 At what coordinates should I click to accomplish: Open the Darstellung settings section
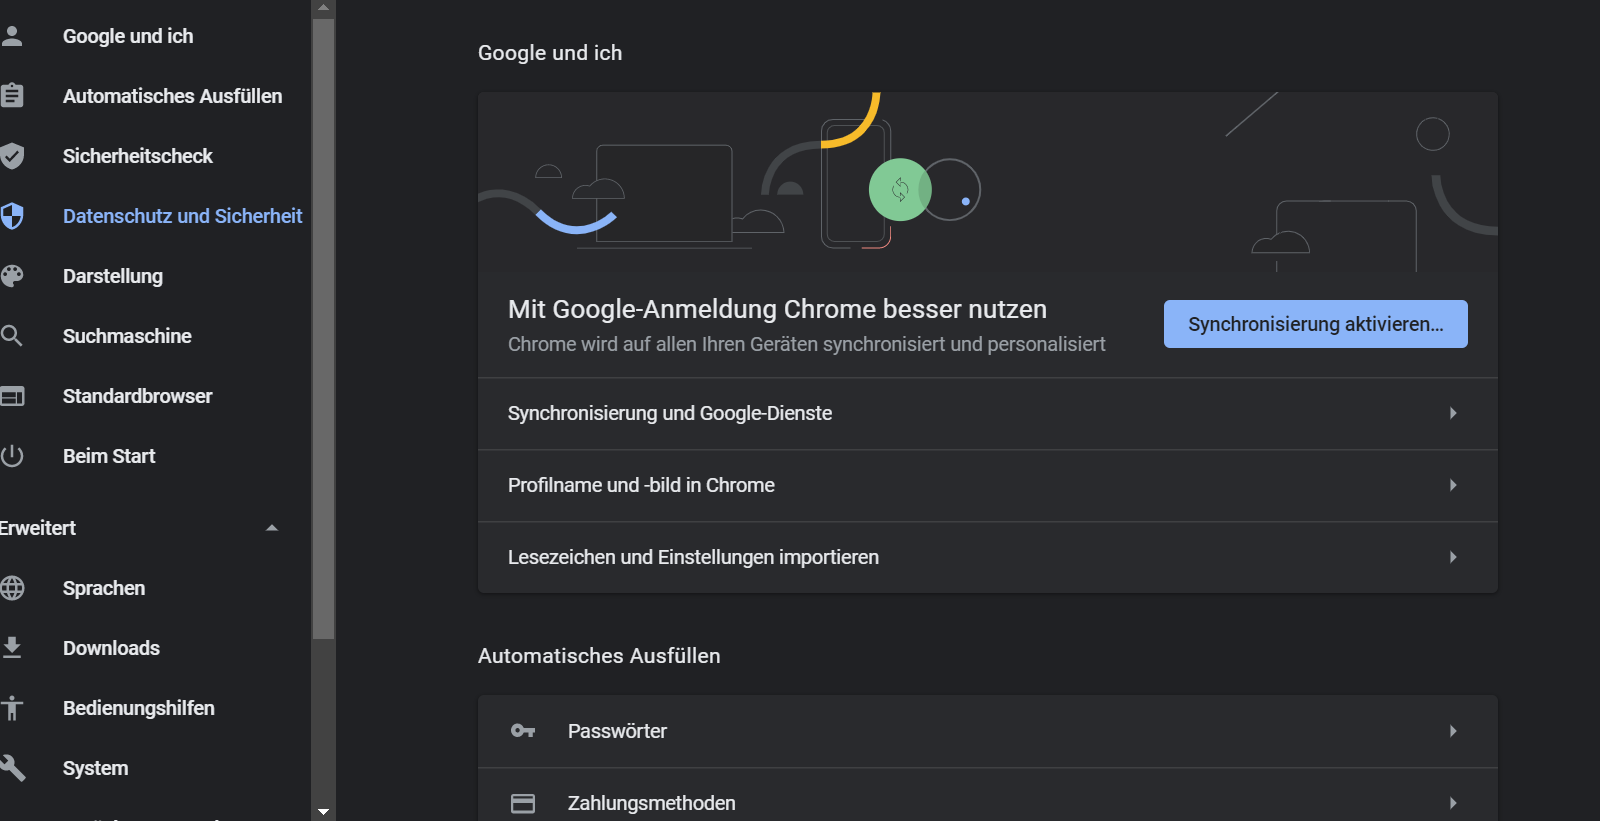(113, 276)
